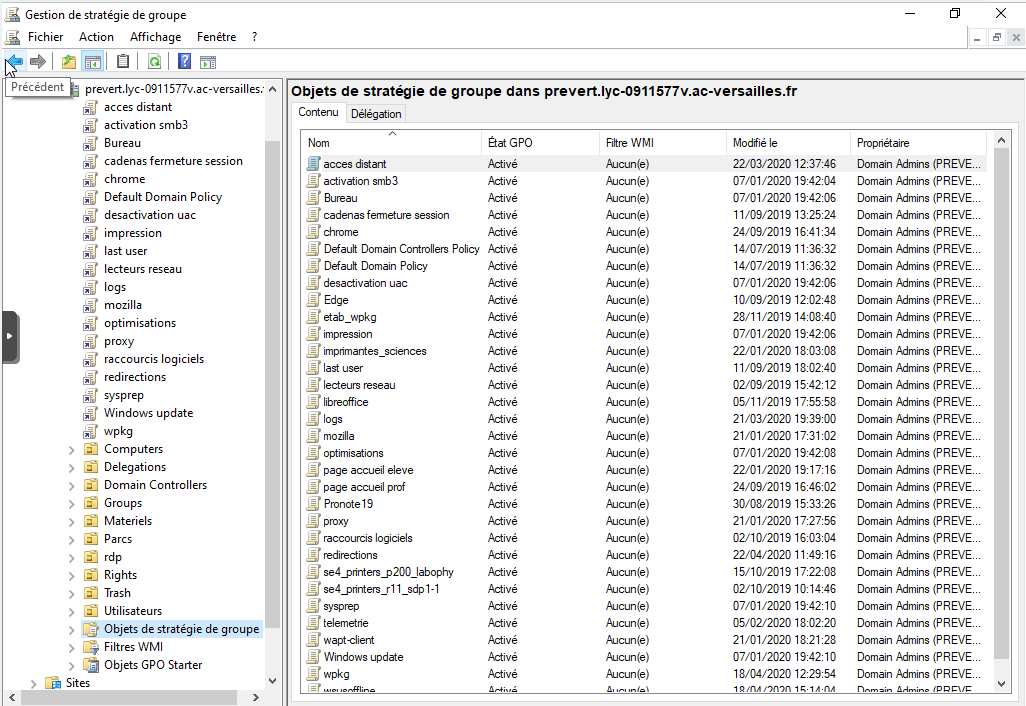This screenshot has height=706, width=1026.
Task: Click the inner window minimize icon
Action: click(977, 38)
